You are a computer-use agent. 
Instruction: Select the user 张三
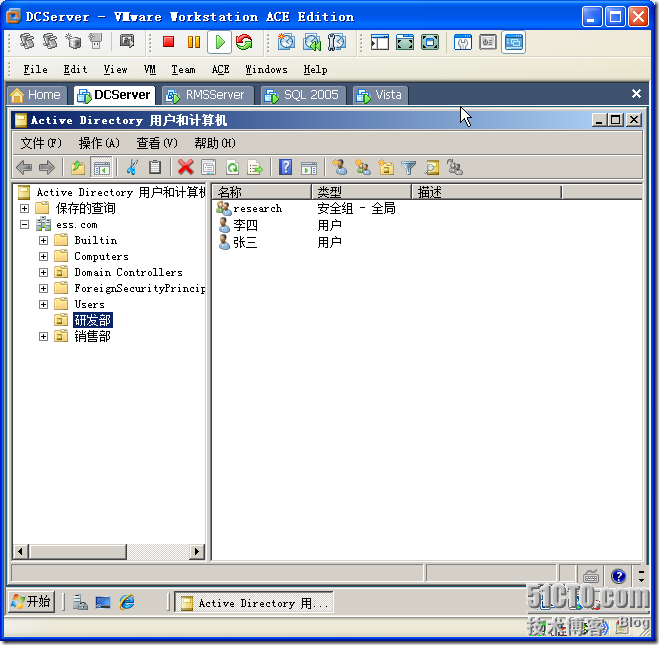pyautogui.click(x=238, y=242)
